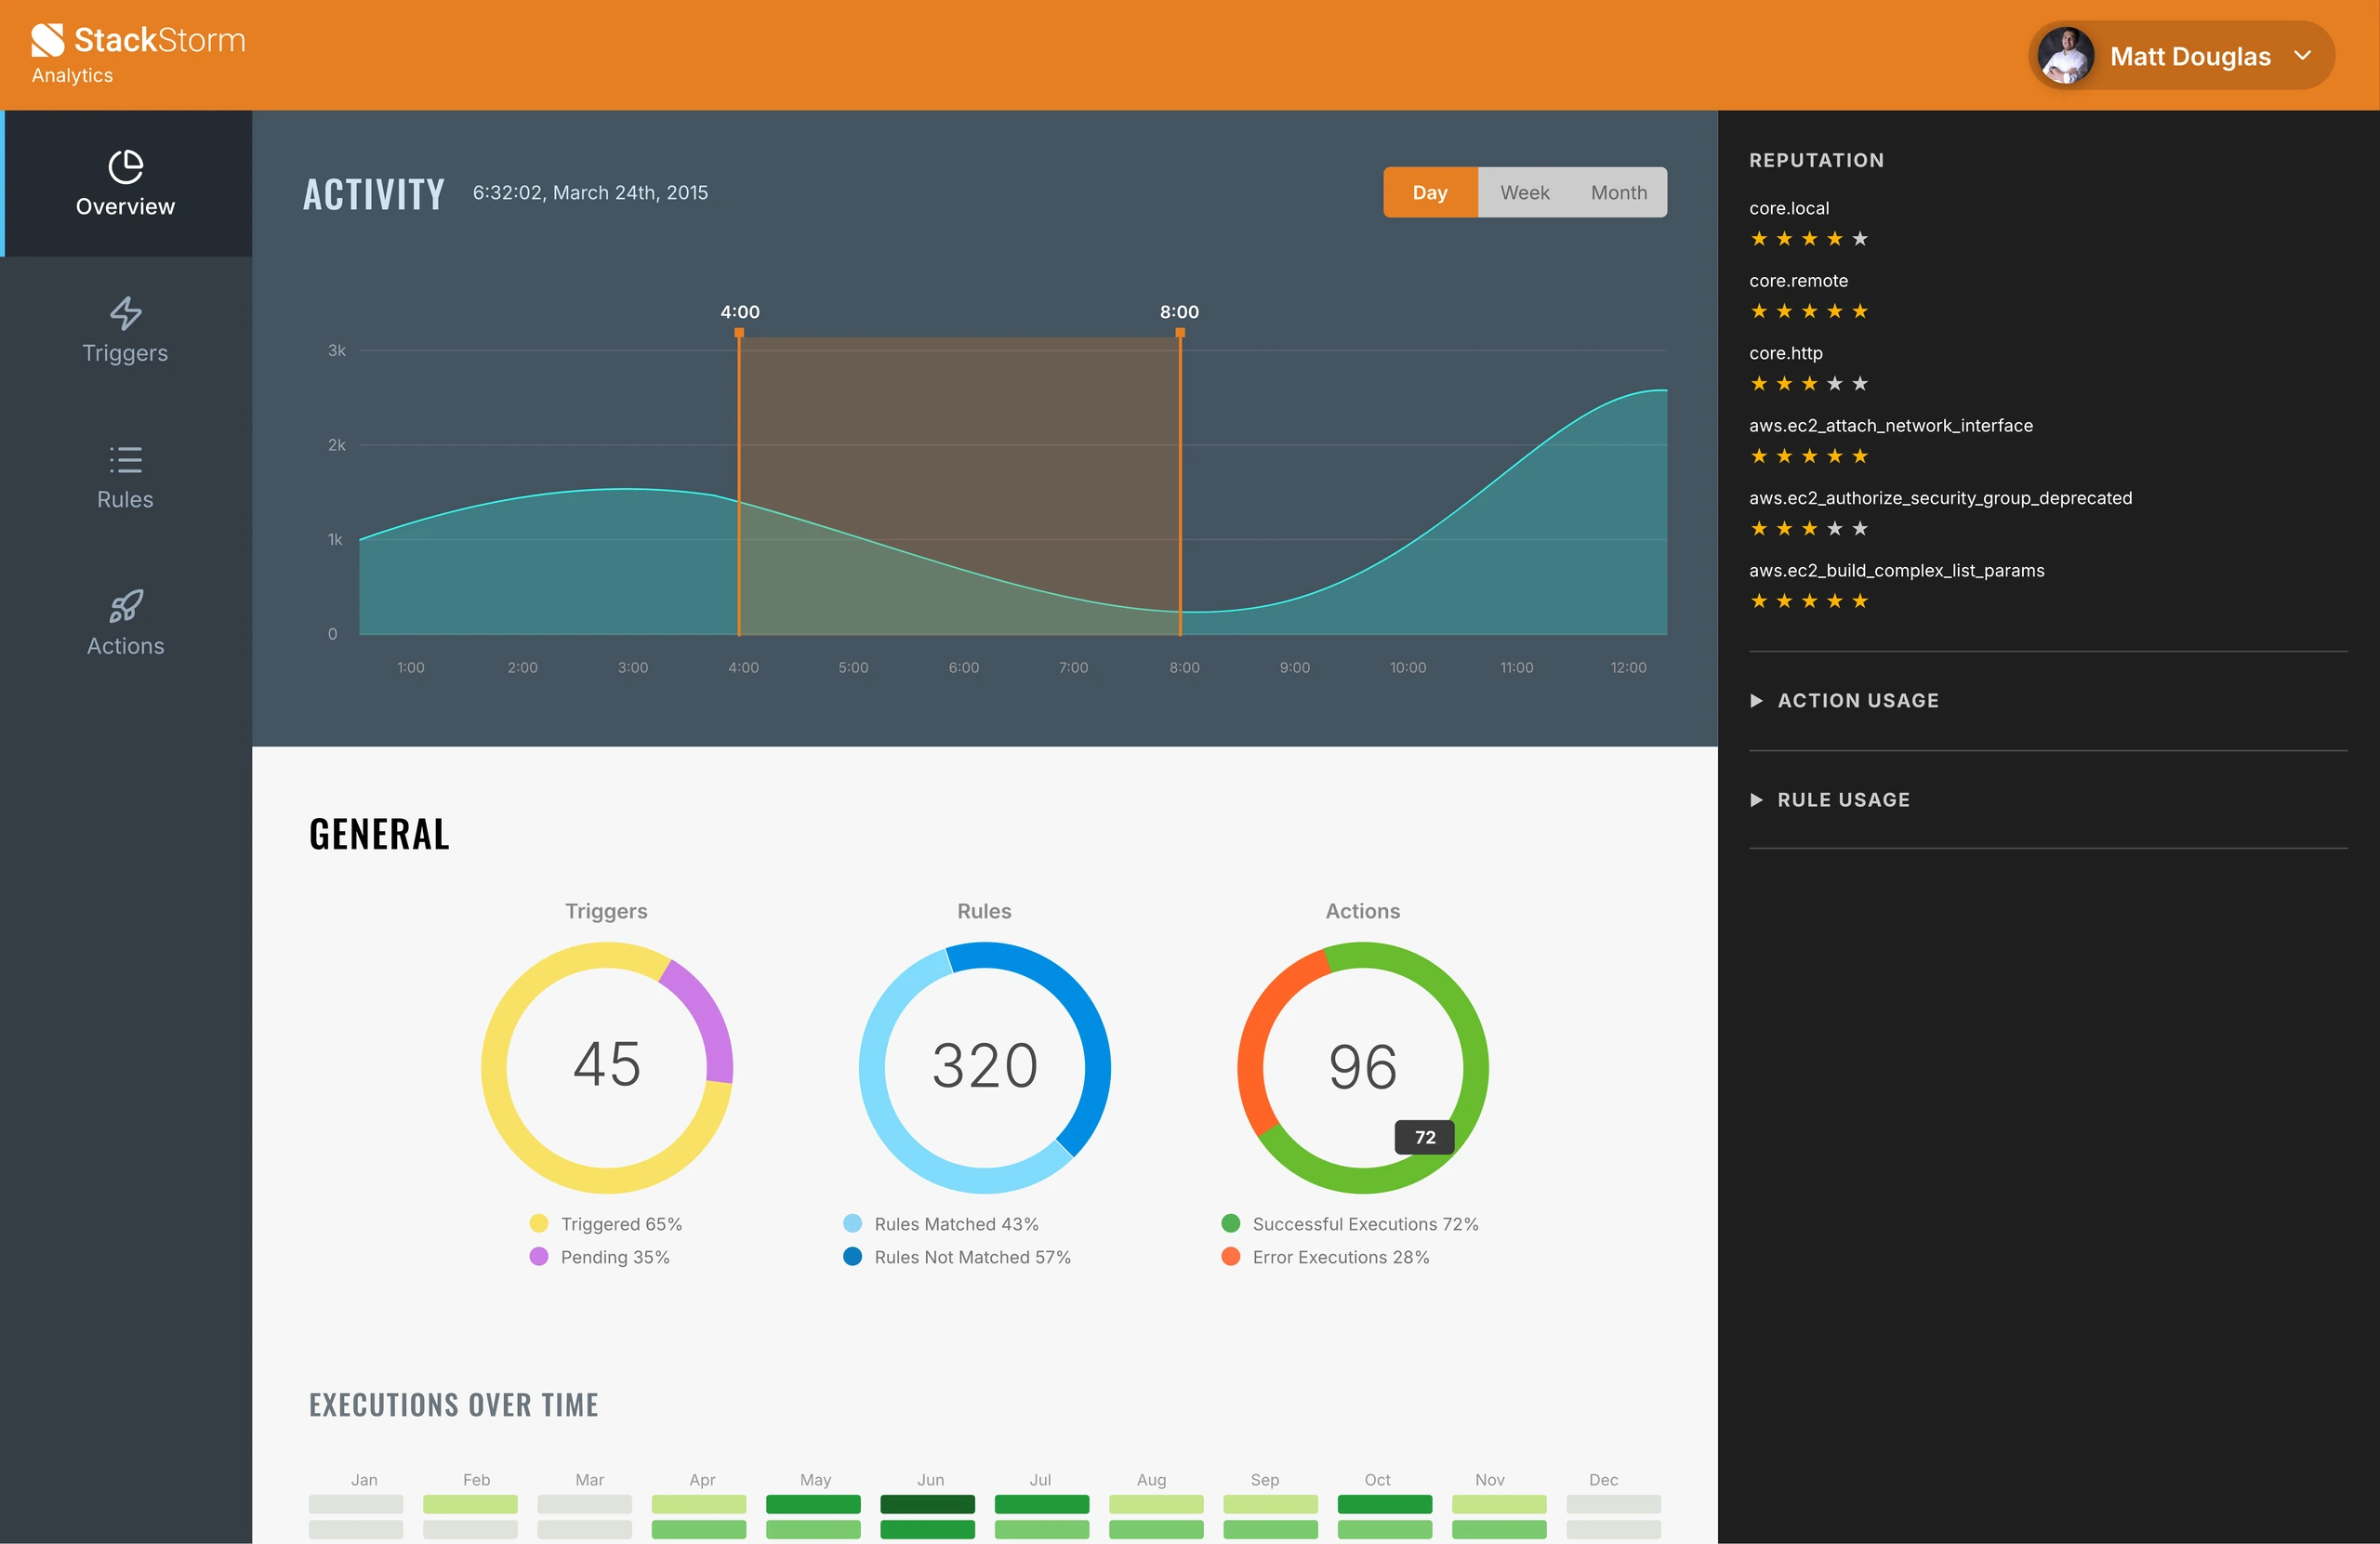Image resolution: width=2380 pixels, height=1544 pixels.
Task: Click the top Jul execution heatmap cell
Action: pyautogui.click(x=1042, y=1504)
